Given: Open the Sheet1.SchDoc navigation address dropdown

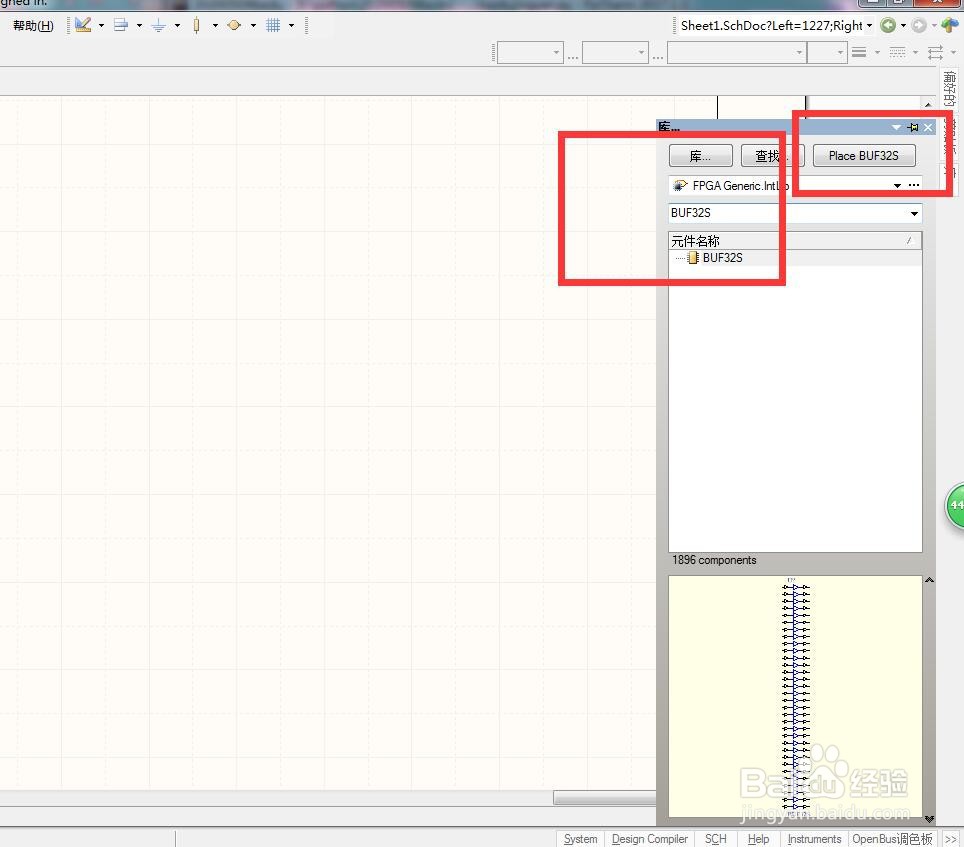Looking at the screenshot, I should (869, 26).
